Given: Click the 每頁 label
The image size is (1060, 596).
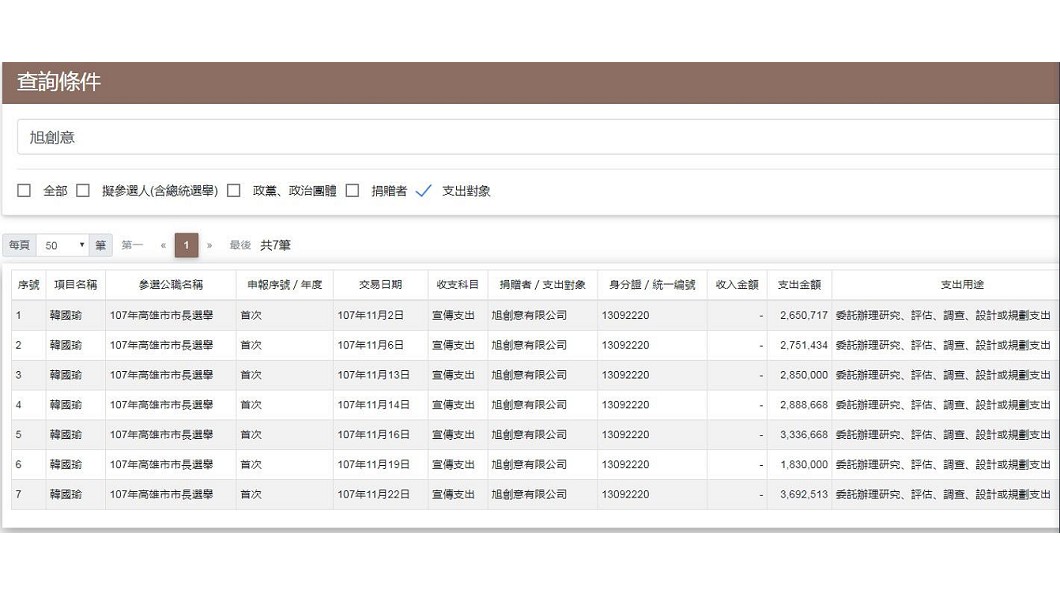Looking at the screenshot, I should click(x=20, y=245).
